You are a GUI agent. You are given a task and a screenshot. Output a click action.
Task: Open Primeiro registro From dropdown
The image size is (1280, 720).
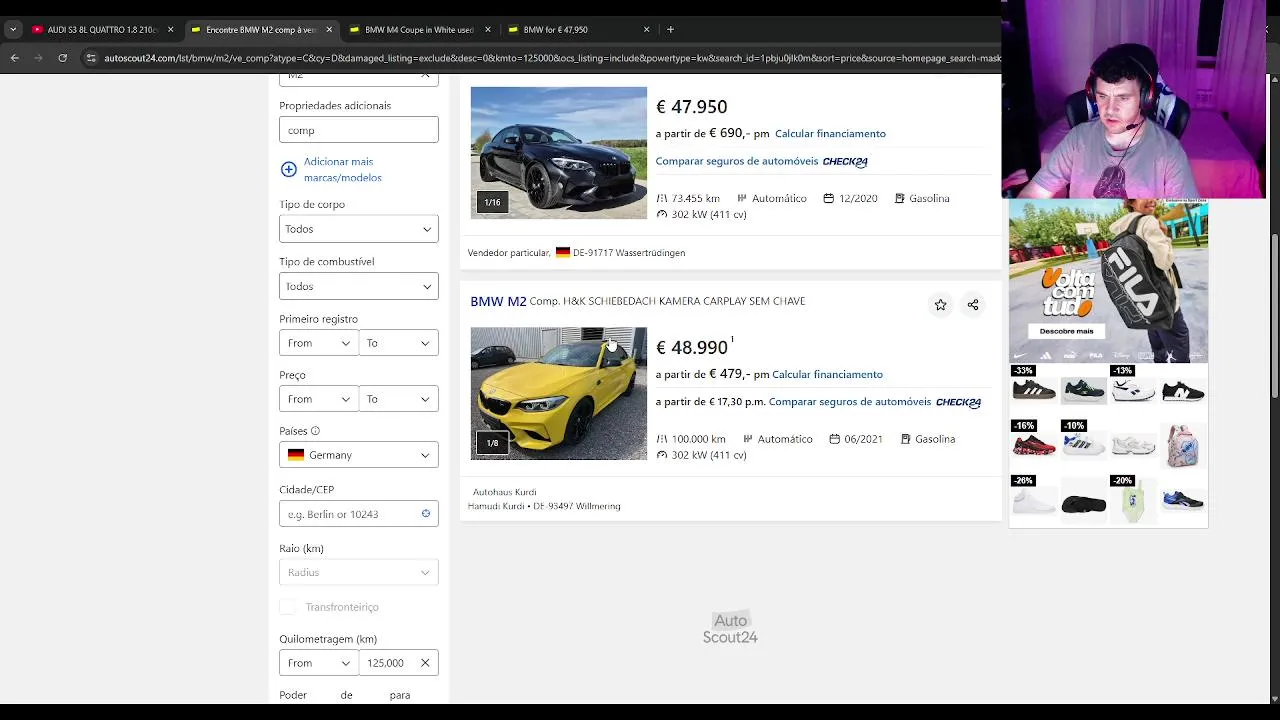point(318,343)
